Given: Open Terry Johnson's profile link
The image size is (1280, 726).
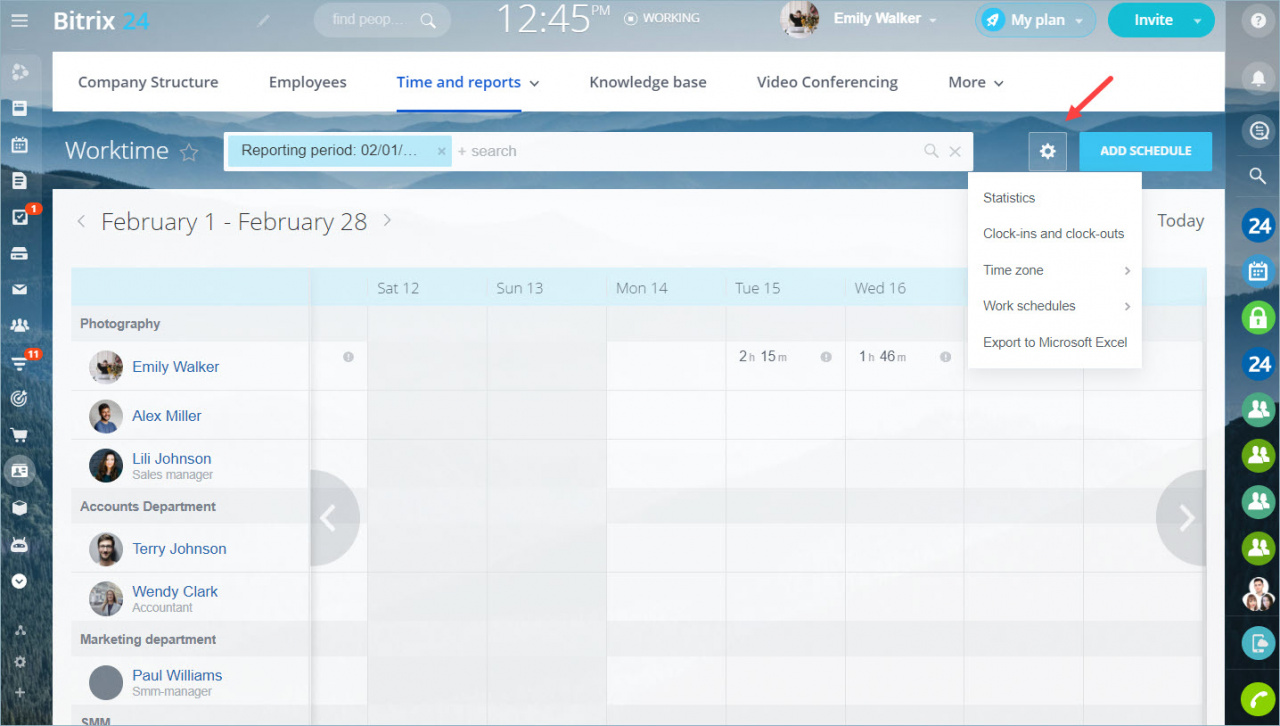Looking at the screenshot, I should (x=179, y=549).
